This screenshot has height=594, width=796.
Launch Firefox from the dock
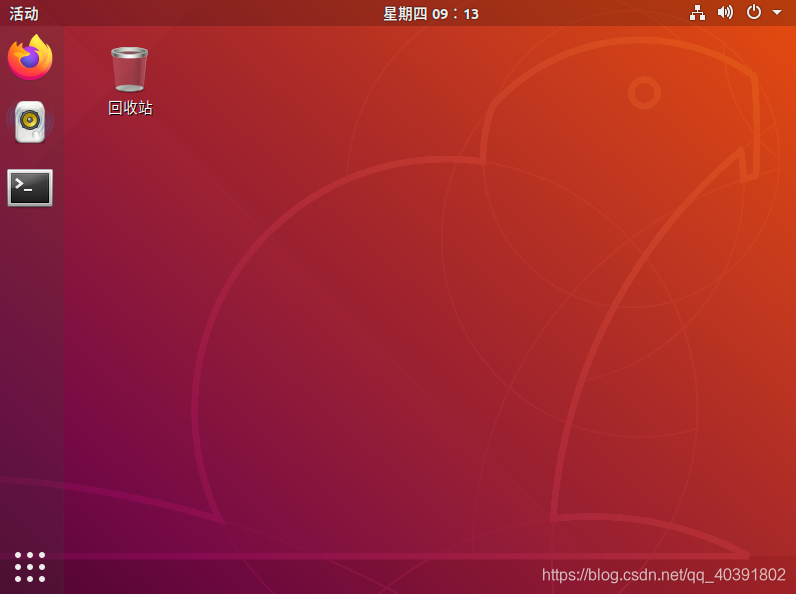(30, 57)
